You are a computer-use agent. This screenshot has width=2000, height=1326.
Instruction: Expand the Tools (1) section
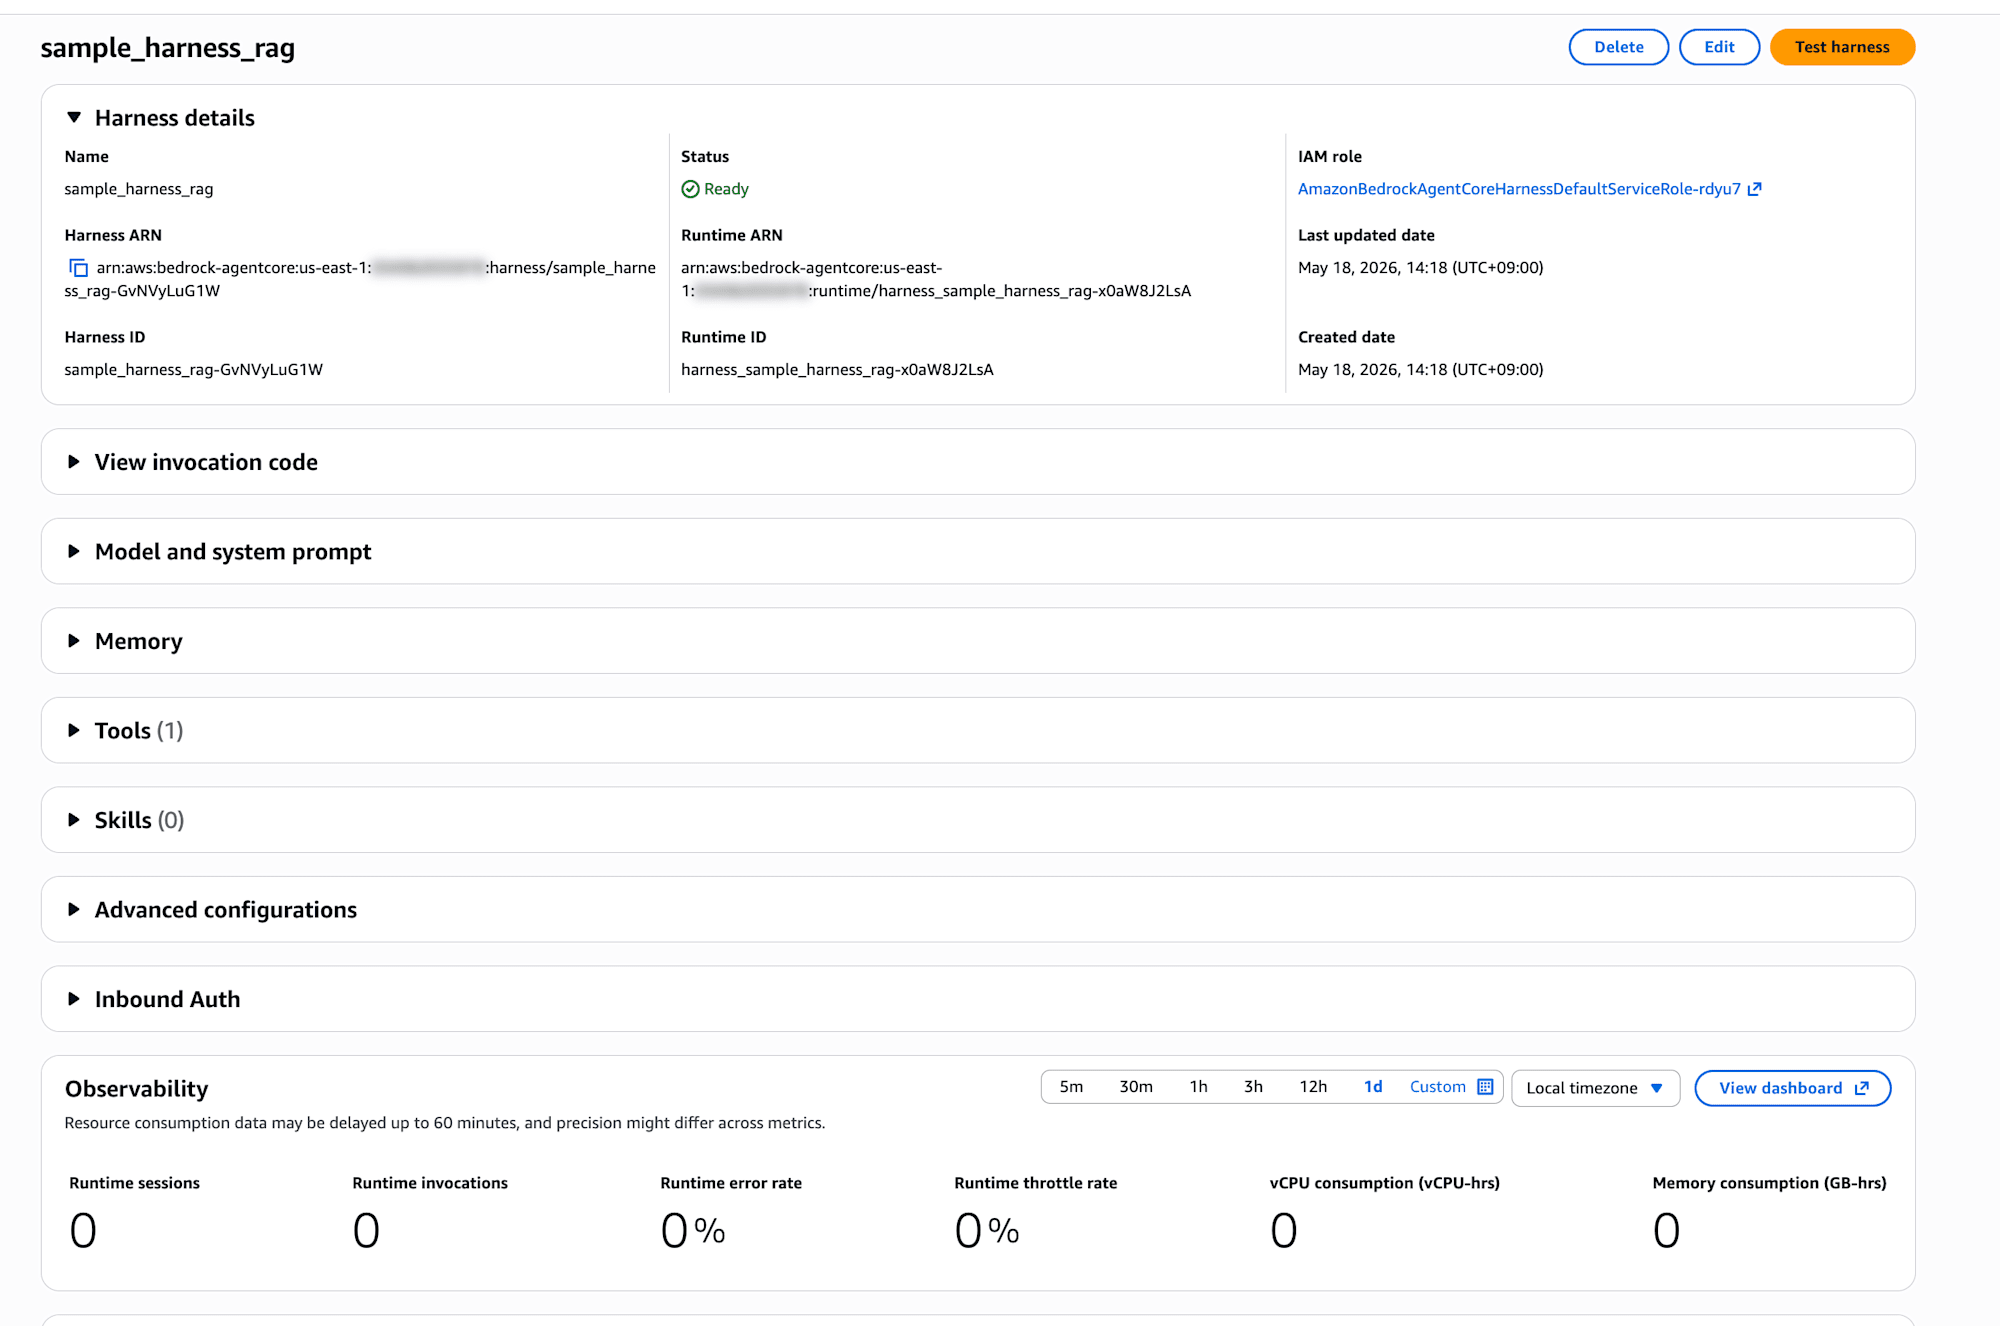pyautogui.click(x=74, y=730)
